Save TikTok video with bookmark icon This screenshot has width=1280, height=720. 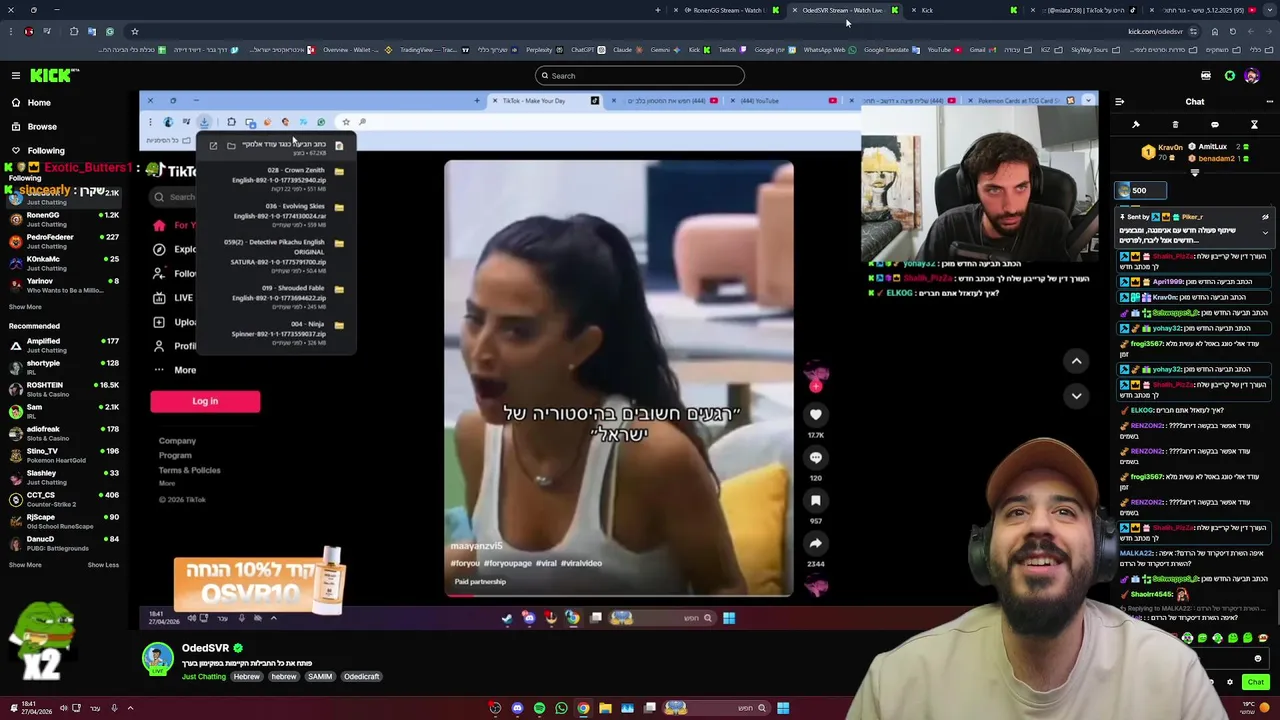(816, 500)
